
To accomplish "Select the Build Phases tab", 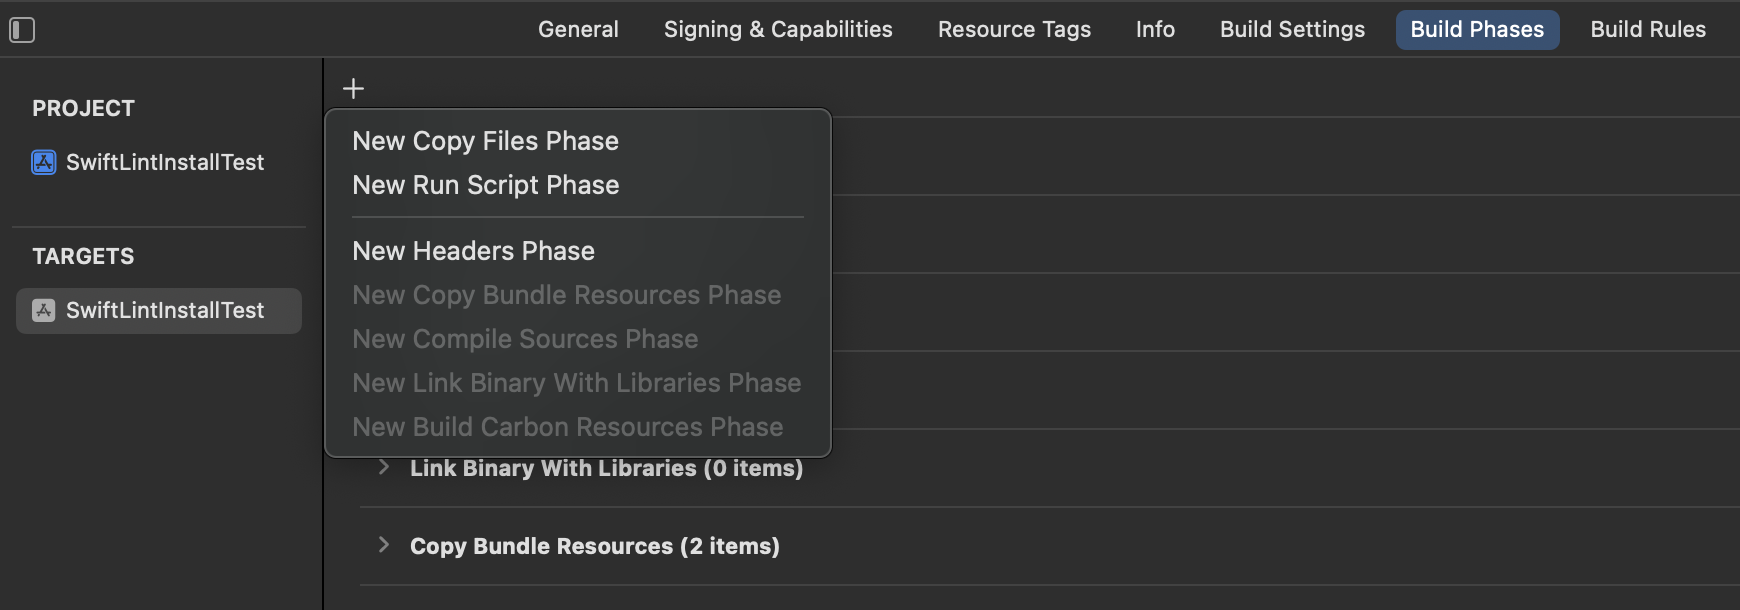I will click(x=1477, y=30).
